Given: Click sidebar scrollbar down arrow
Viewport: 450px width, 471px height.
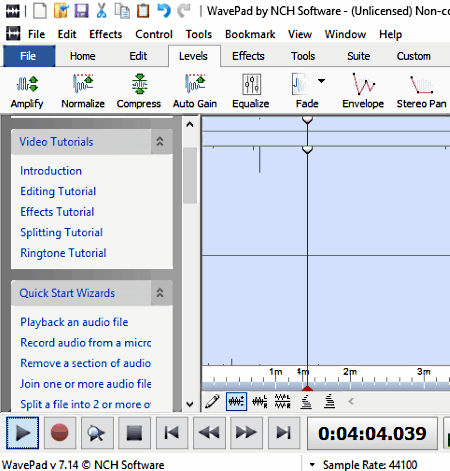Looking at the screenshot, I should (x=190, y=404).
